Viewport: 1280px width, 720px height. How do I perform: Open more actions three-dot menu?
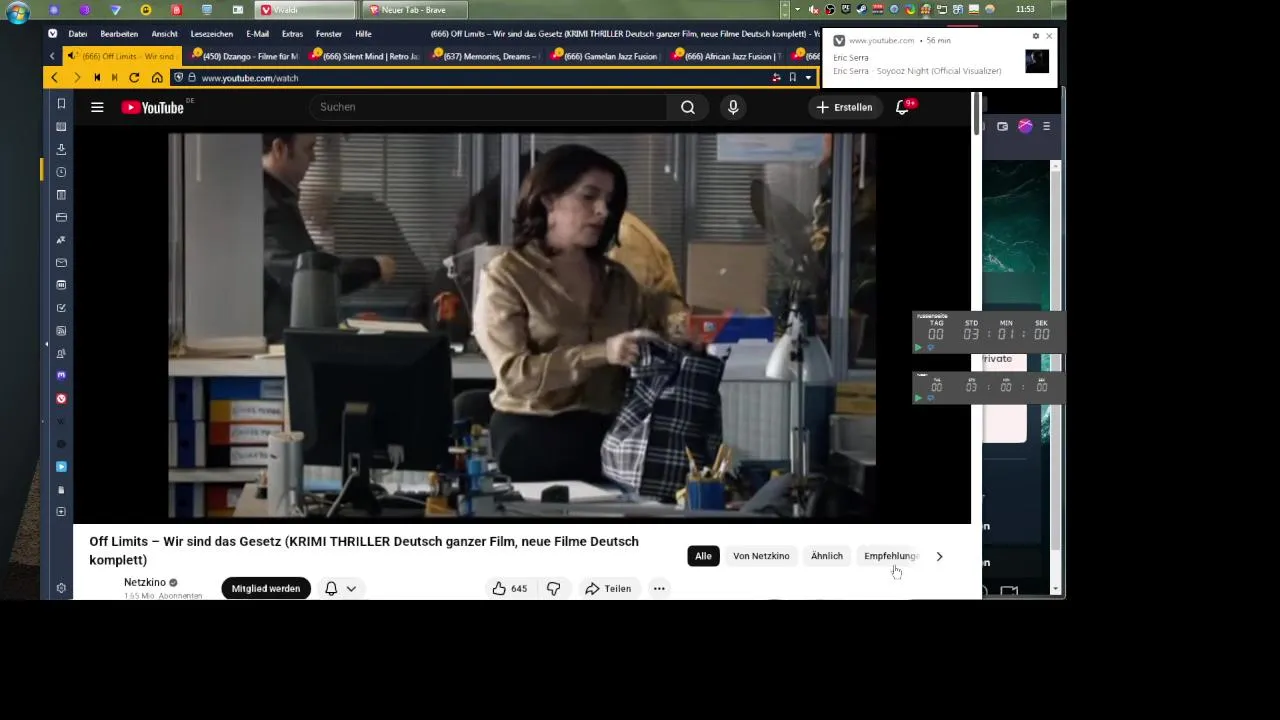[659, 588]
